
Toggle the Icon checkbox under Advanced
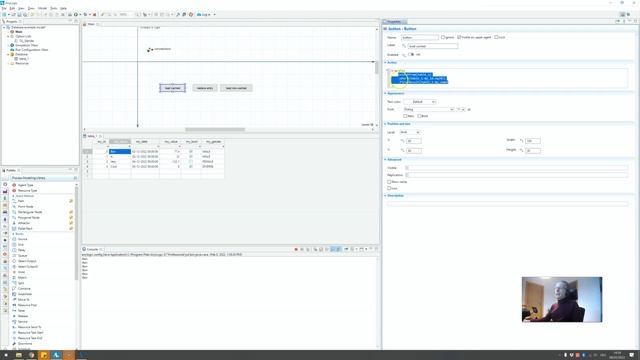click(x=389, y=188)
